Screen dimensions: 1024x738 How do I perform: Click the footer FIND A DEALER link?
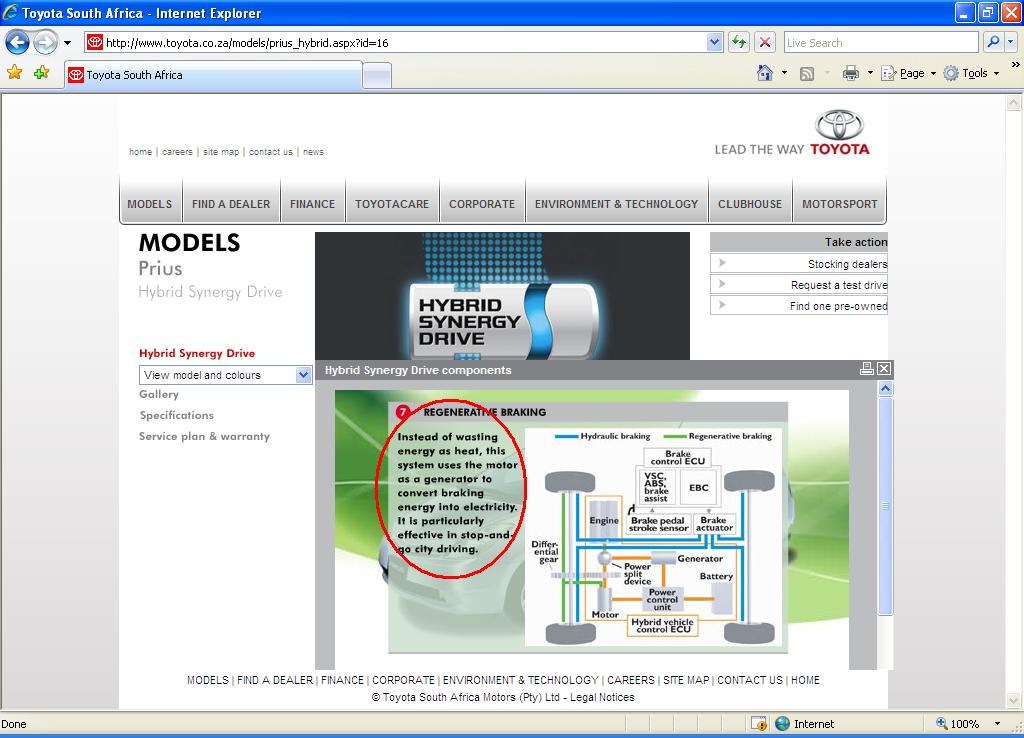click(275, 680)
